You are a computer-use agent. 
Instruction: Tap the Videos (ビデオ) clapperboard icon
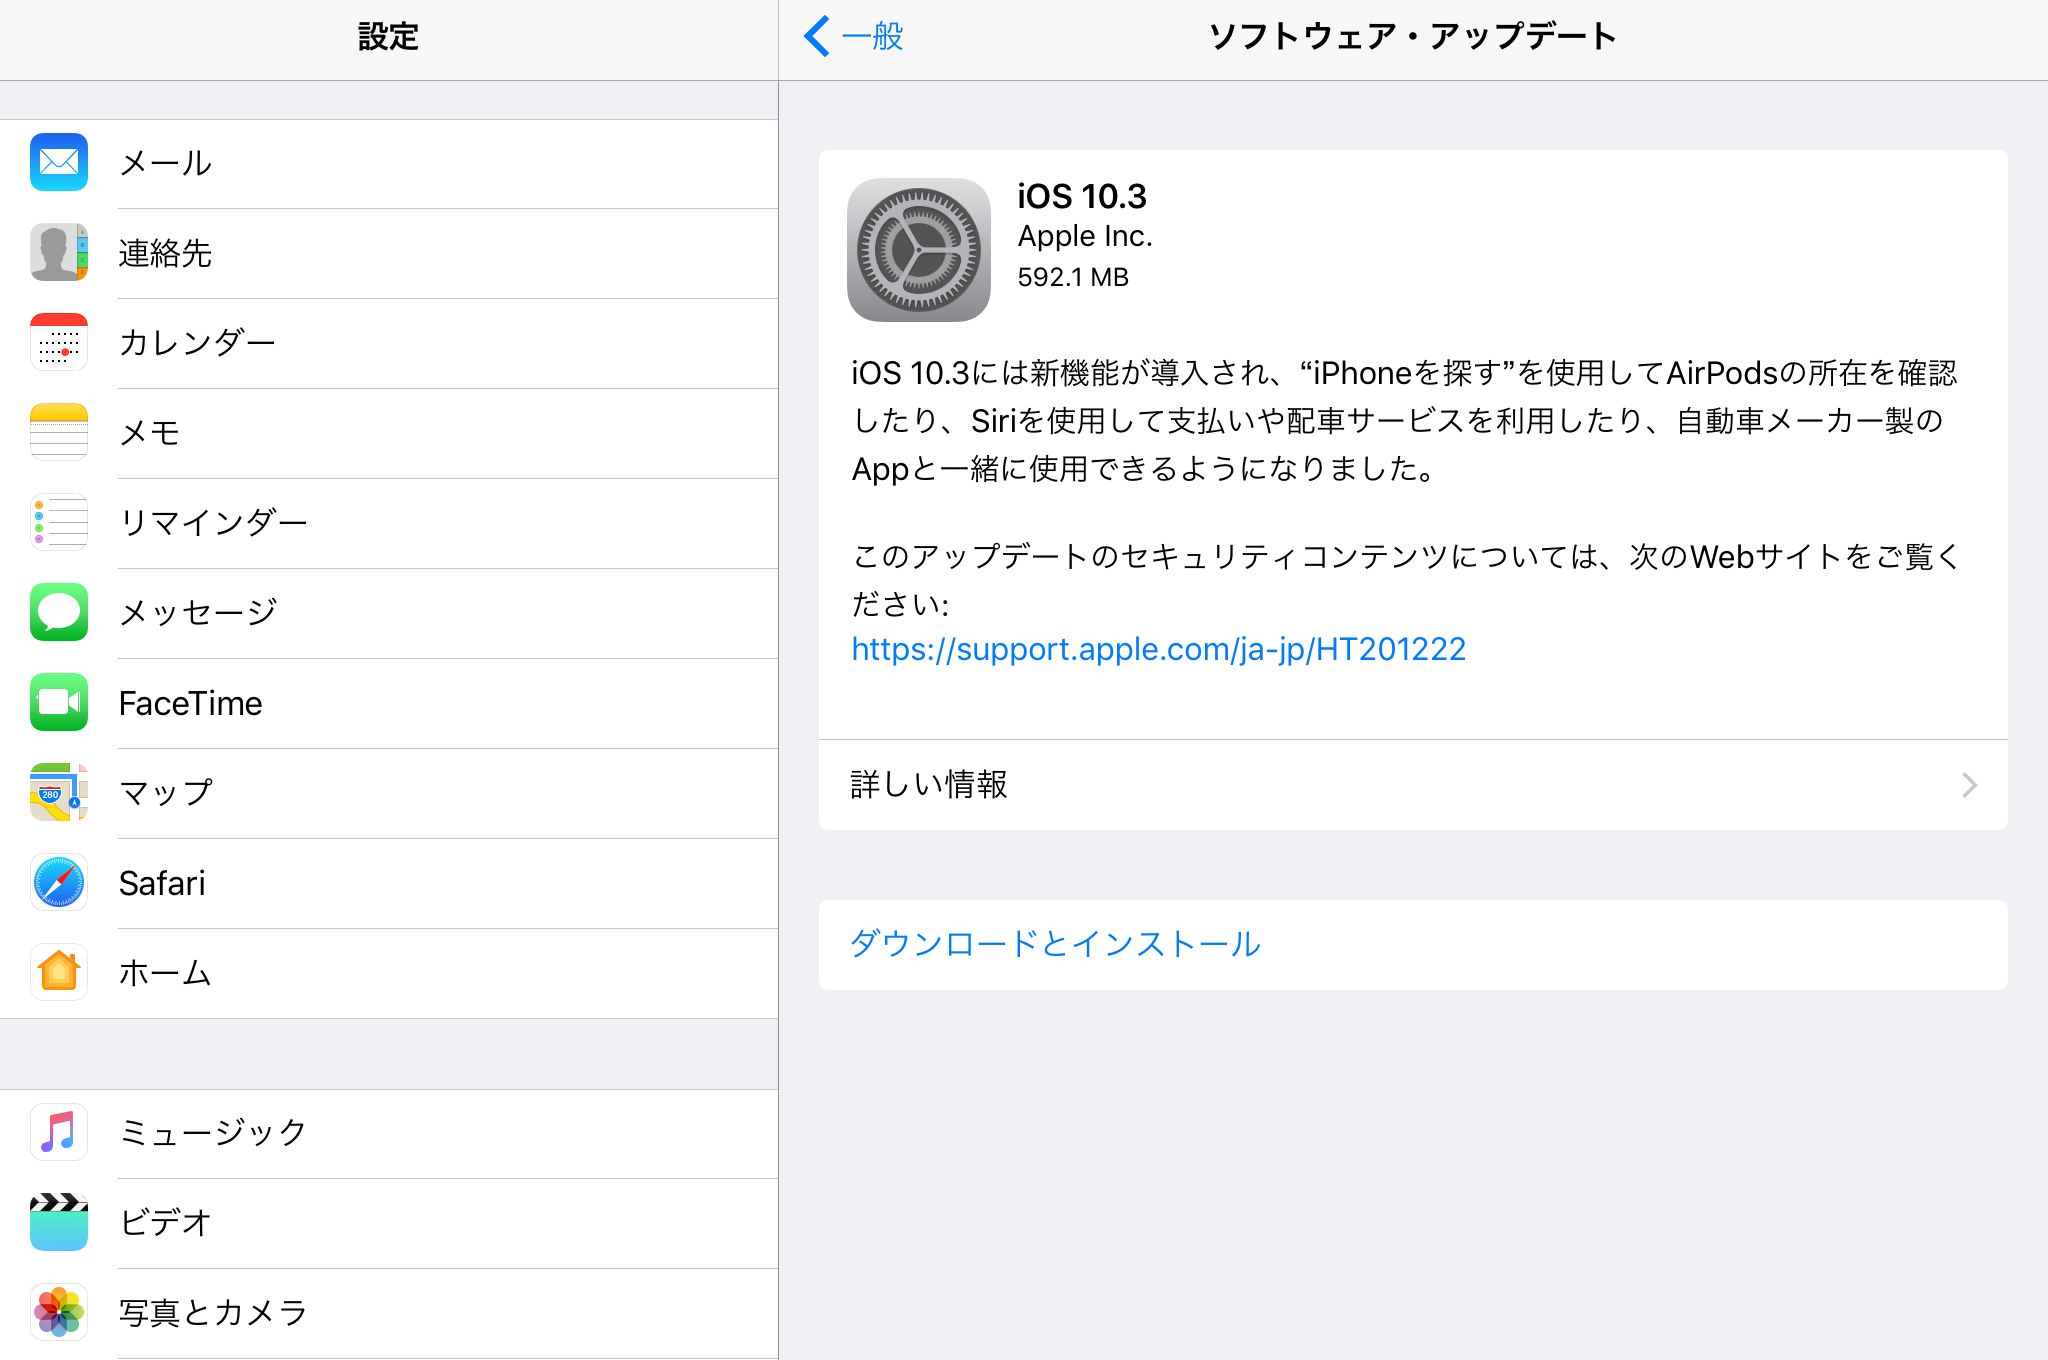tap(59, 1222)
